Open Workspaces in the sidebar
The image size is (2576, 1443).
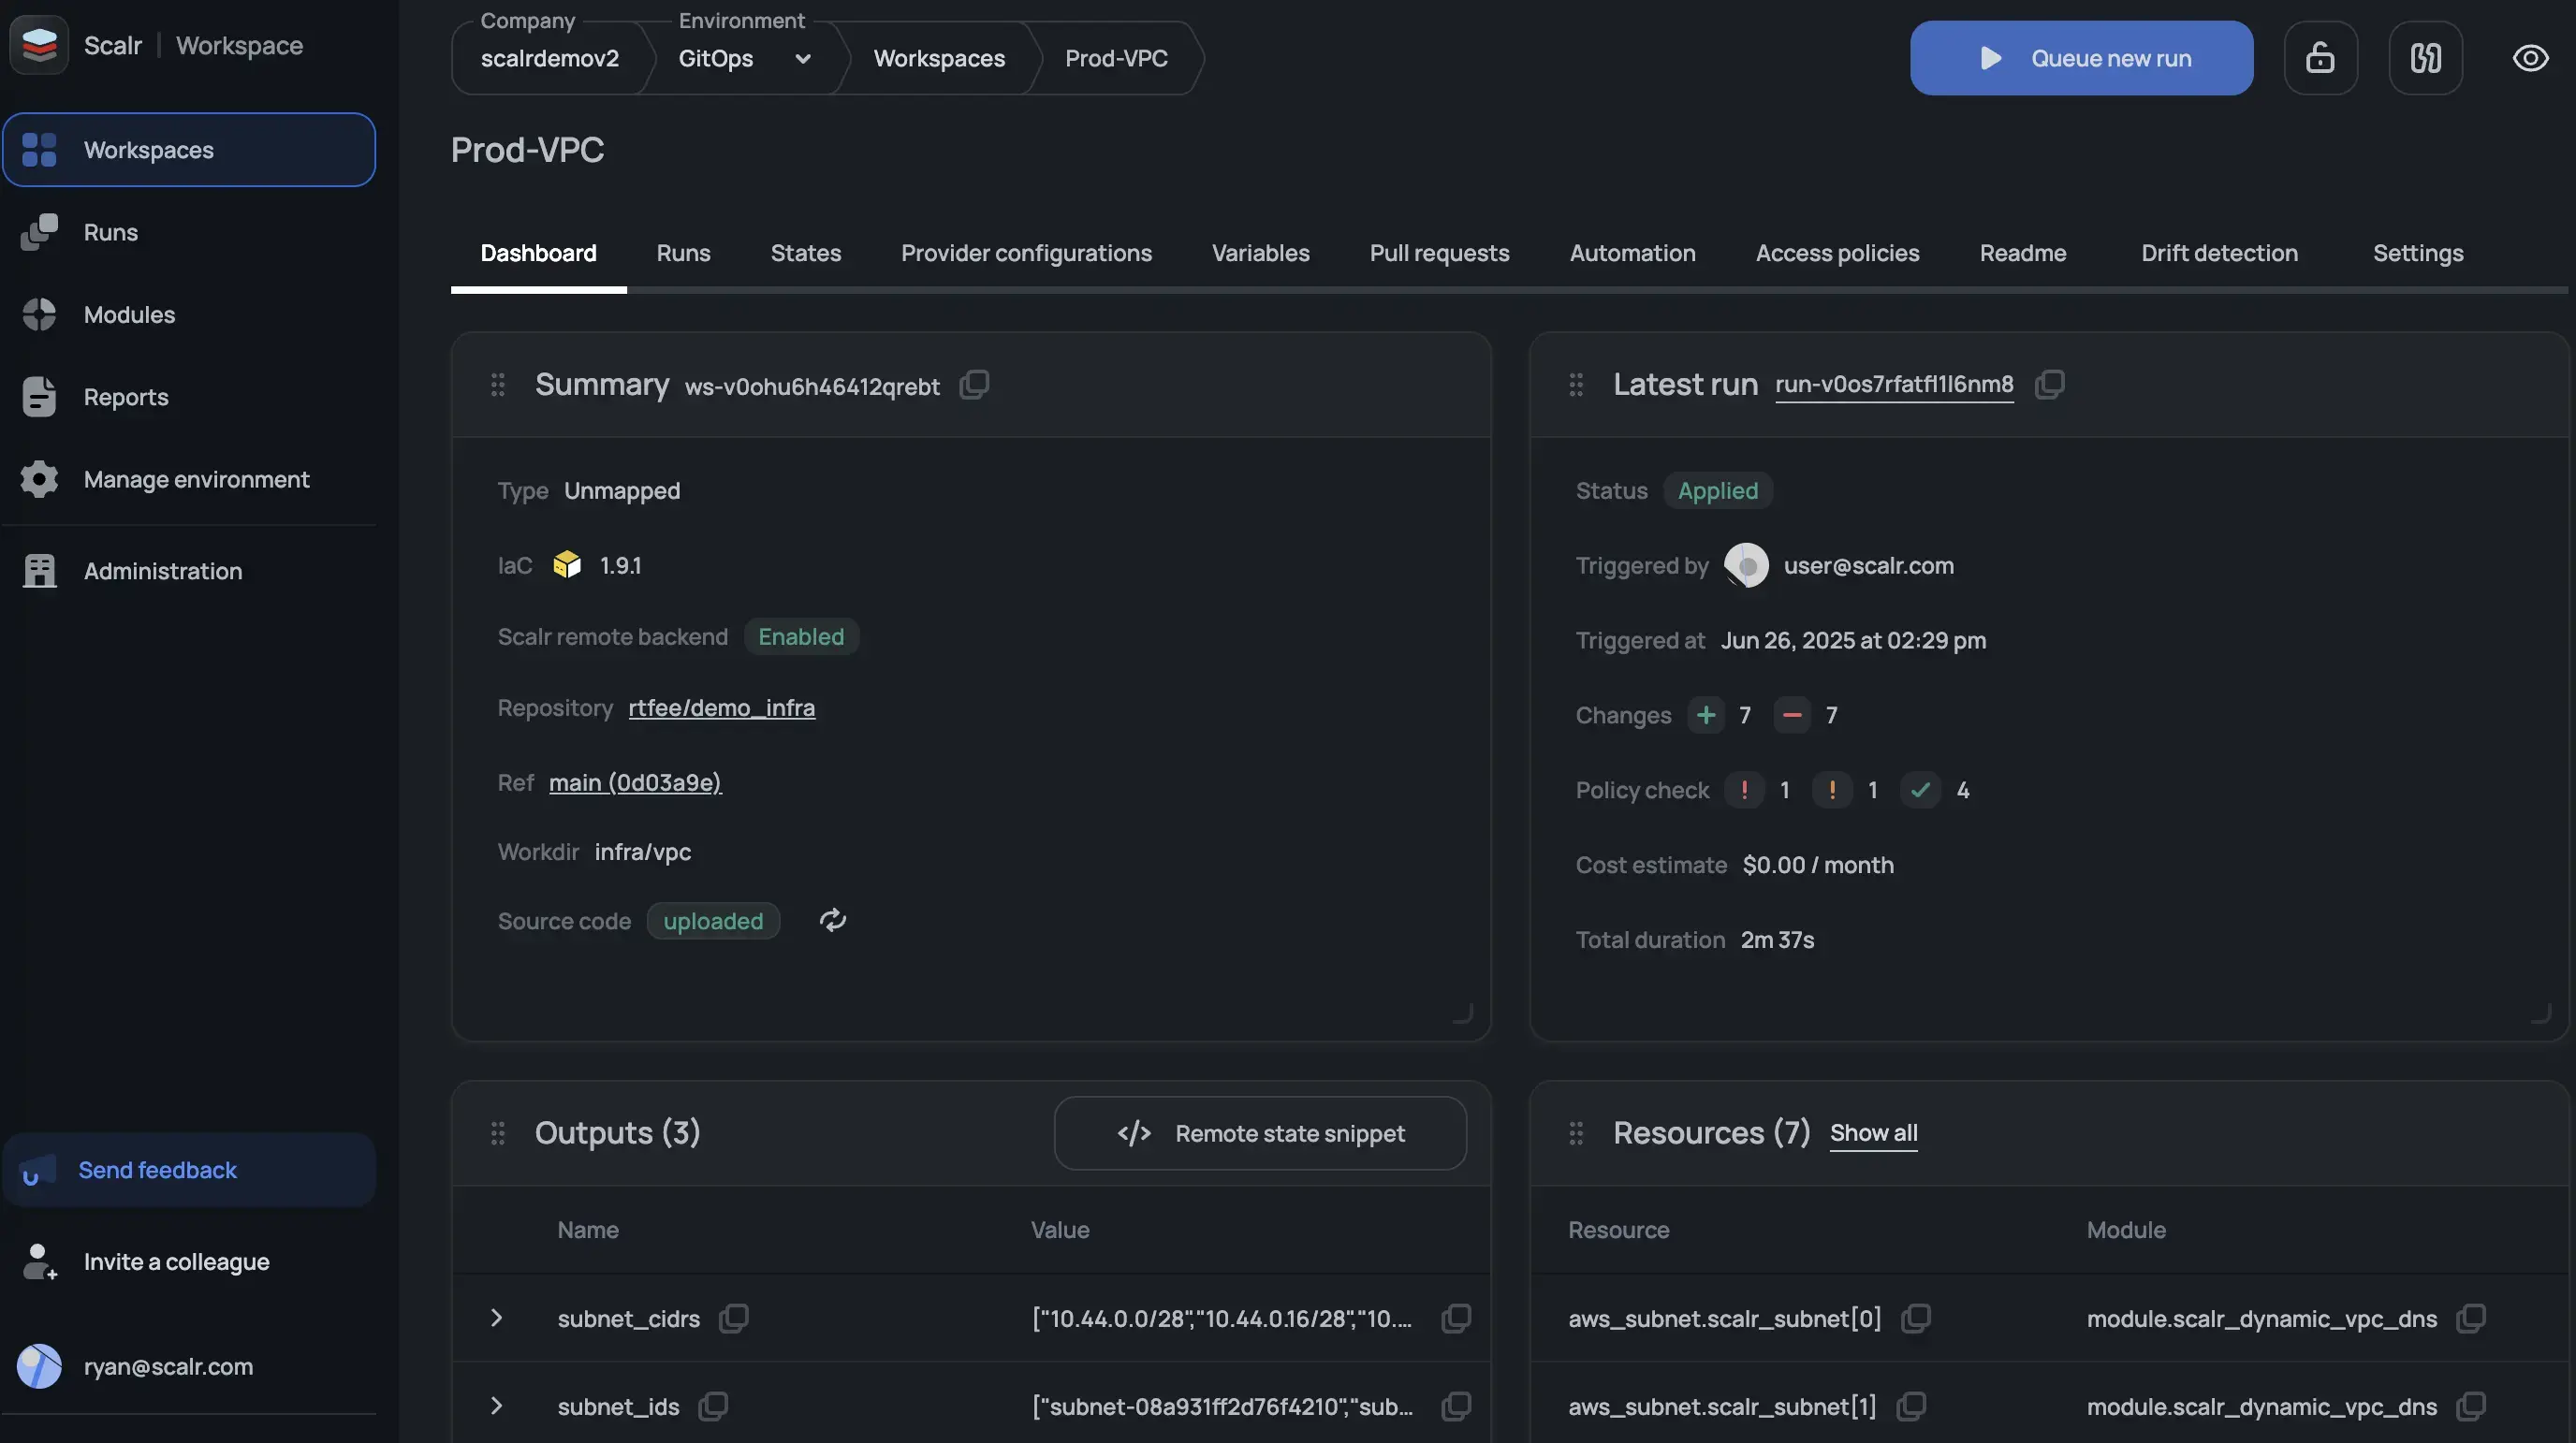pyautogui.click(x=189, y=150)
